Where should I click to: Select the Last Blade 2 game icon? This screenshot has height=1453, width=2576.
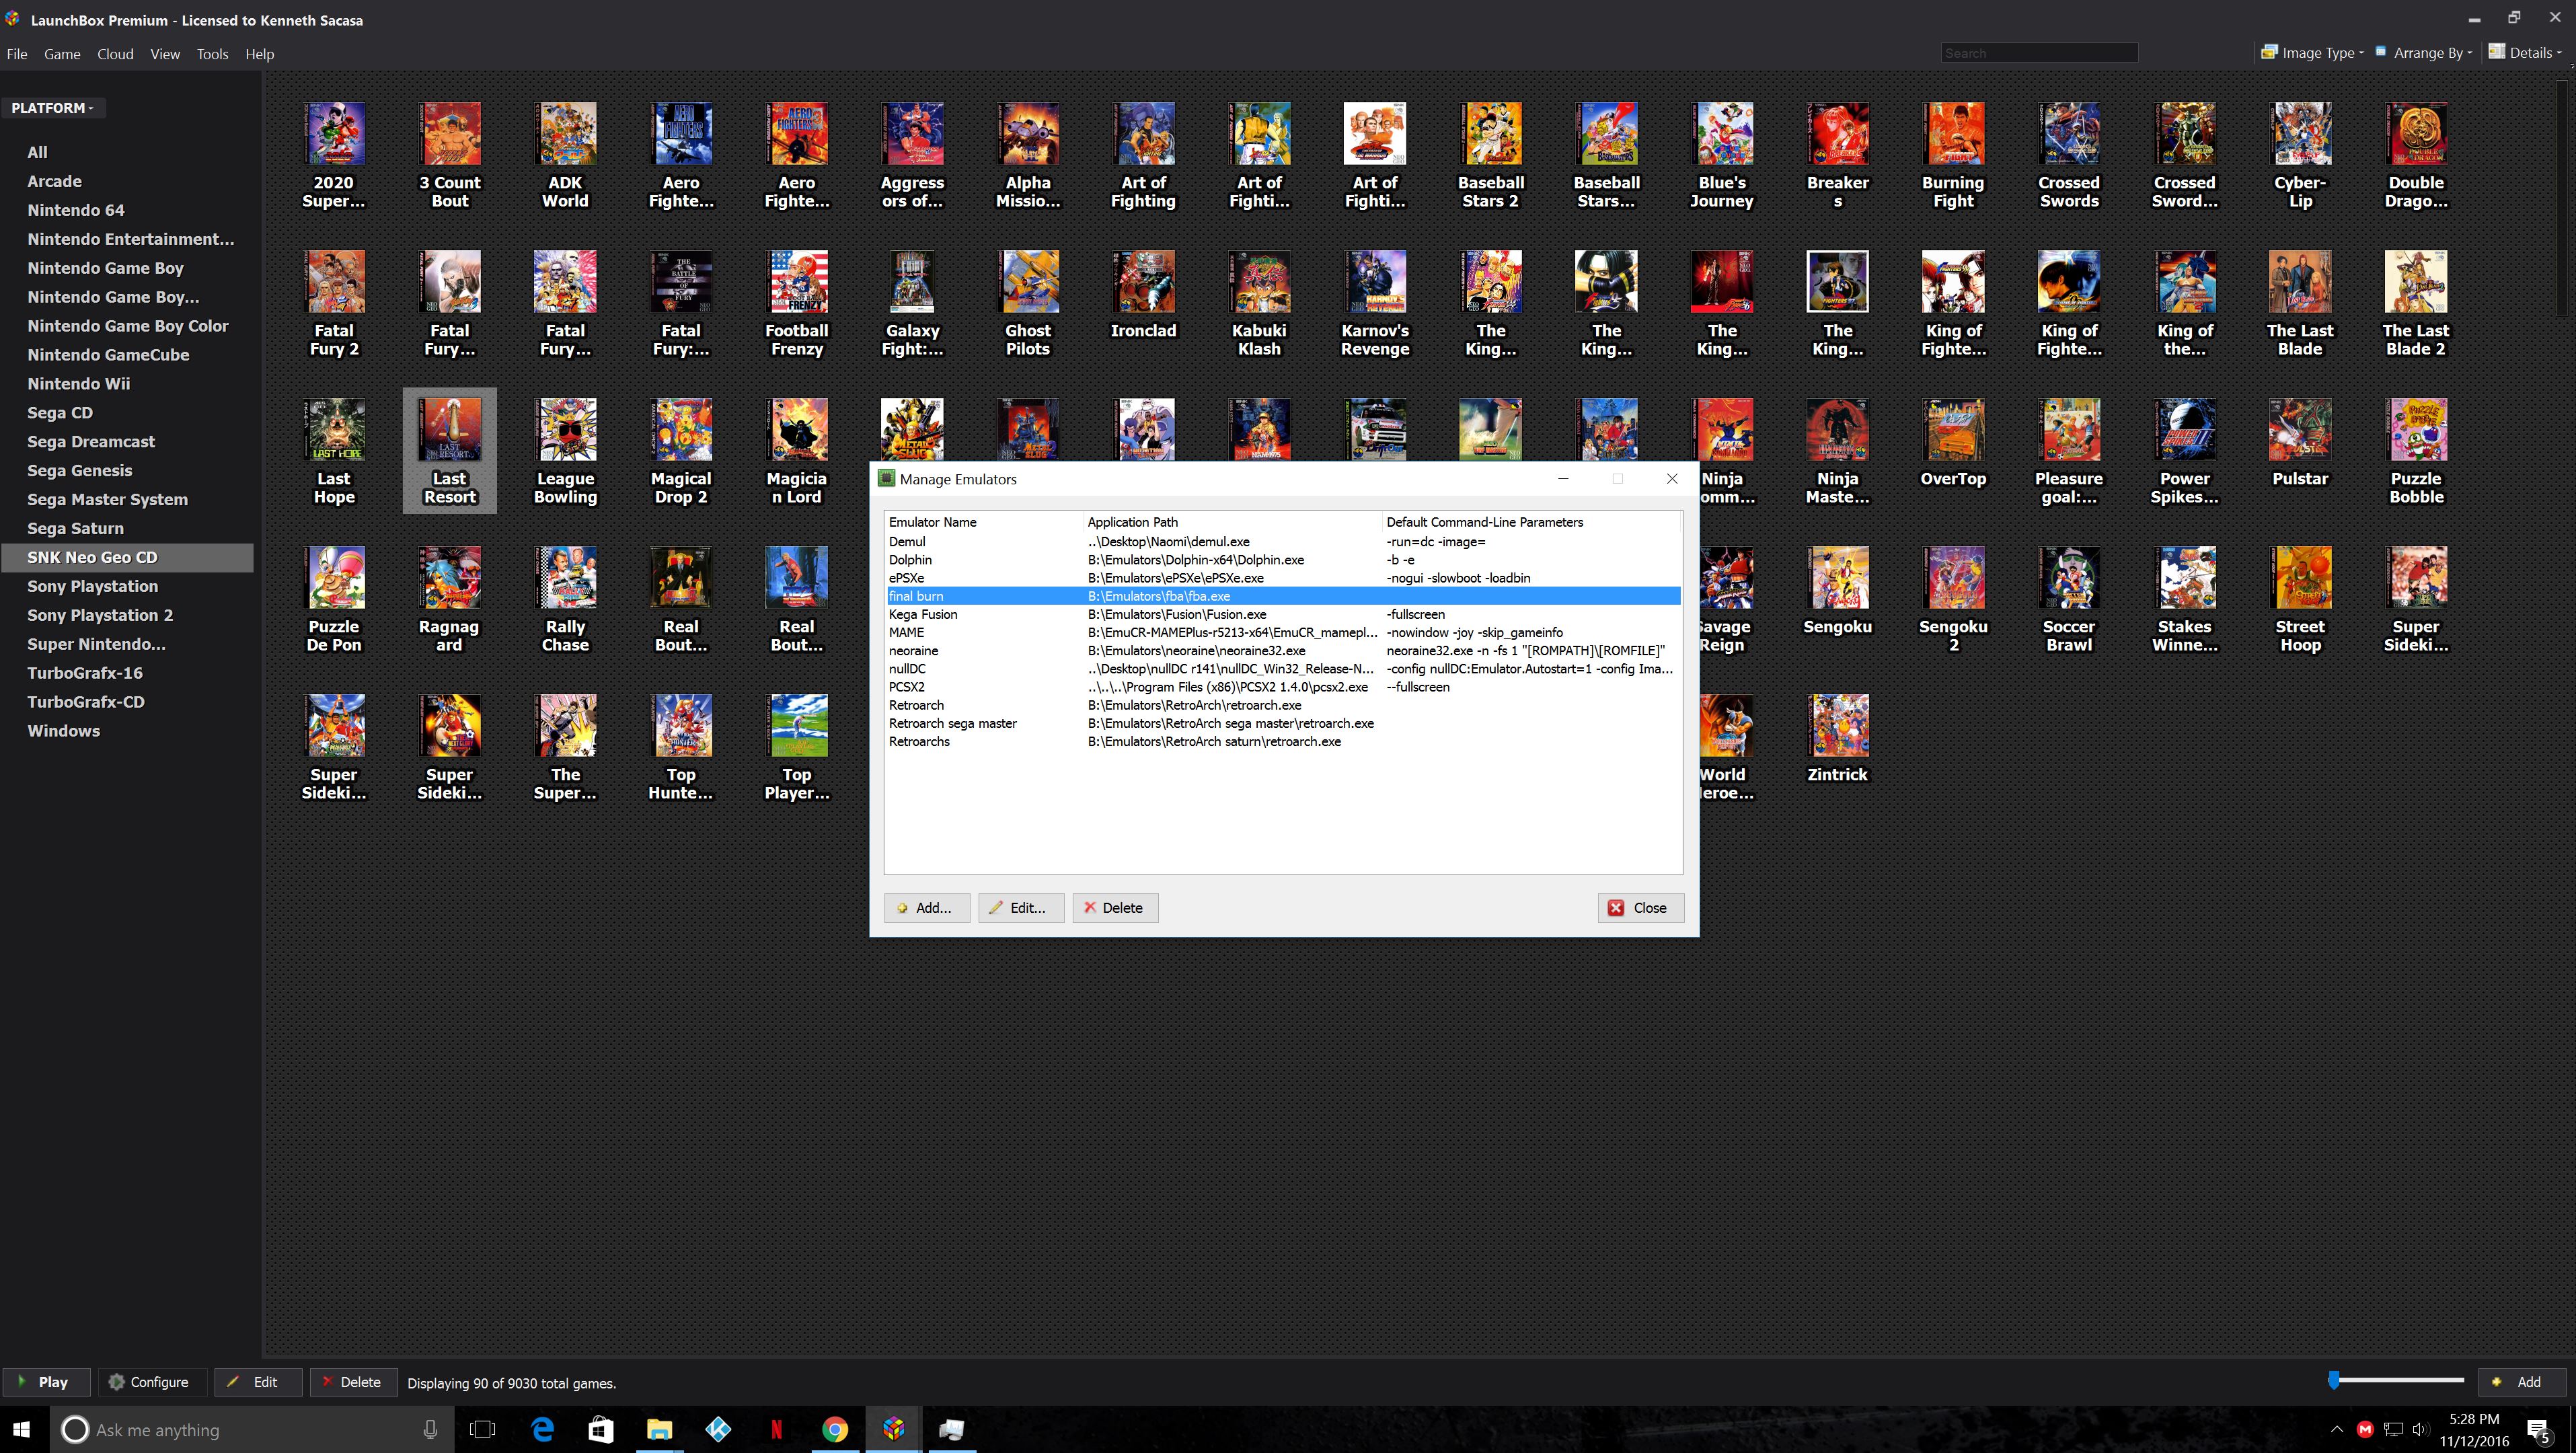click(2416, 281)
